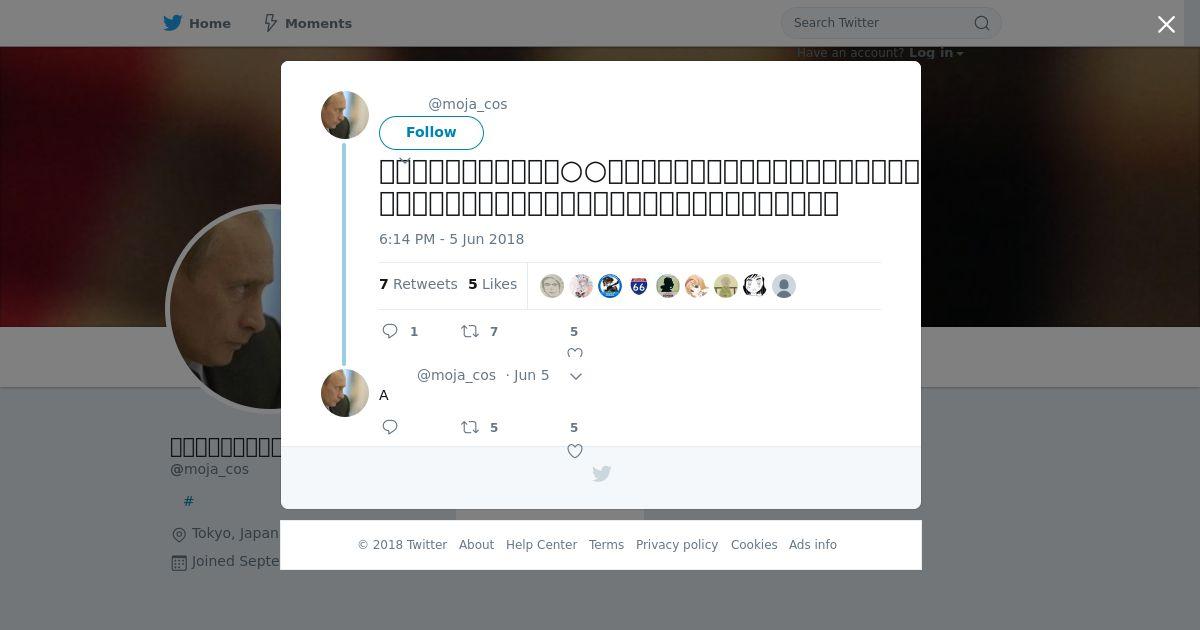
Task: Close the tweet overlay with X
Action: pos(1166,24)
